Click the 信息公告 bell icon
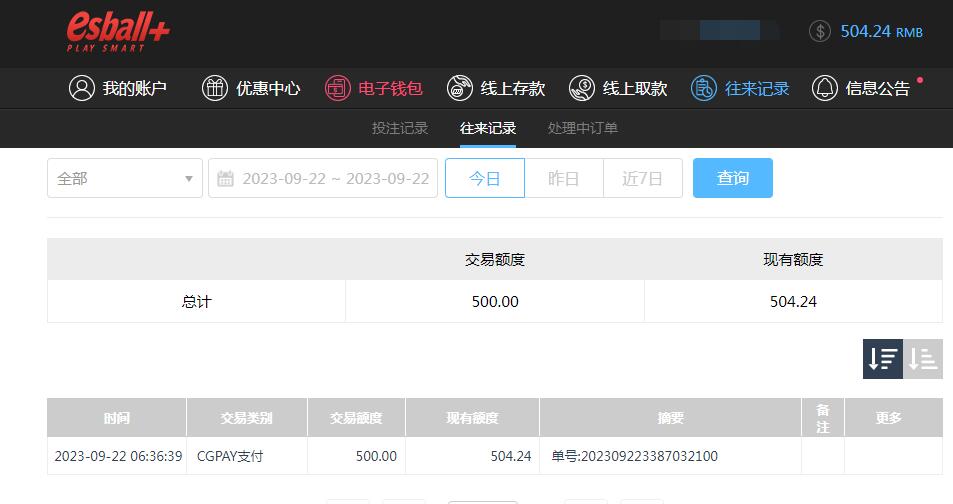 click(825, 88)
